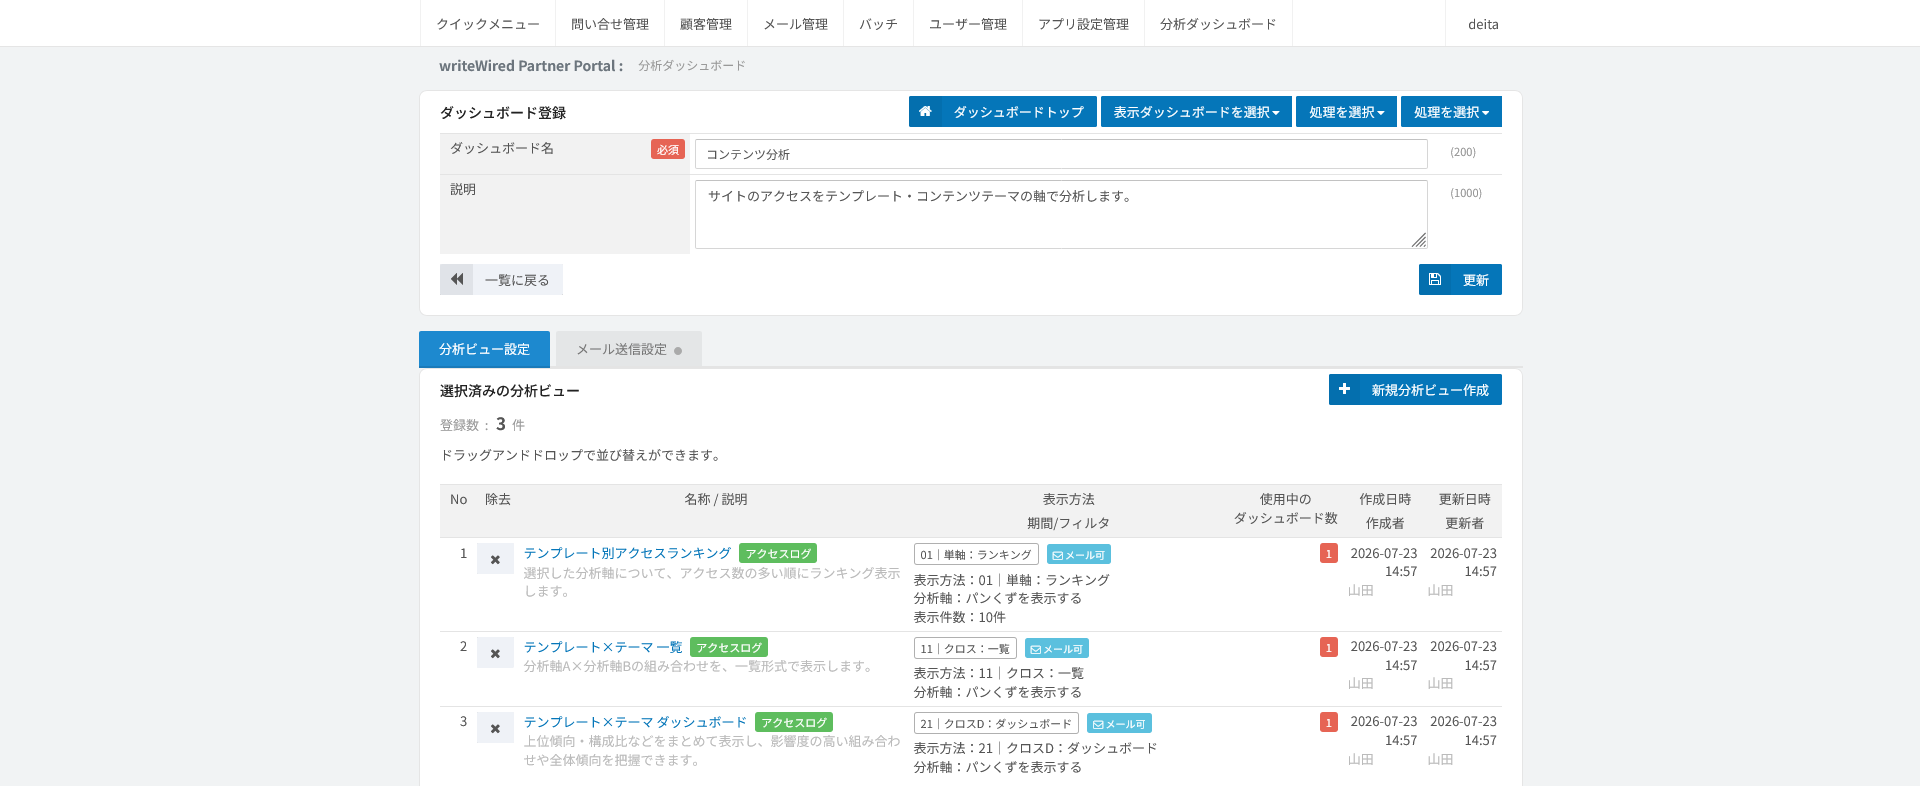Open 表示ダッシュボードを選択 dropdown

pyautogui.click(x=1196, y=111)
